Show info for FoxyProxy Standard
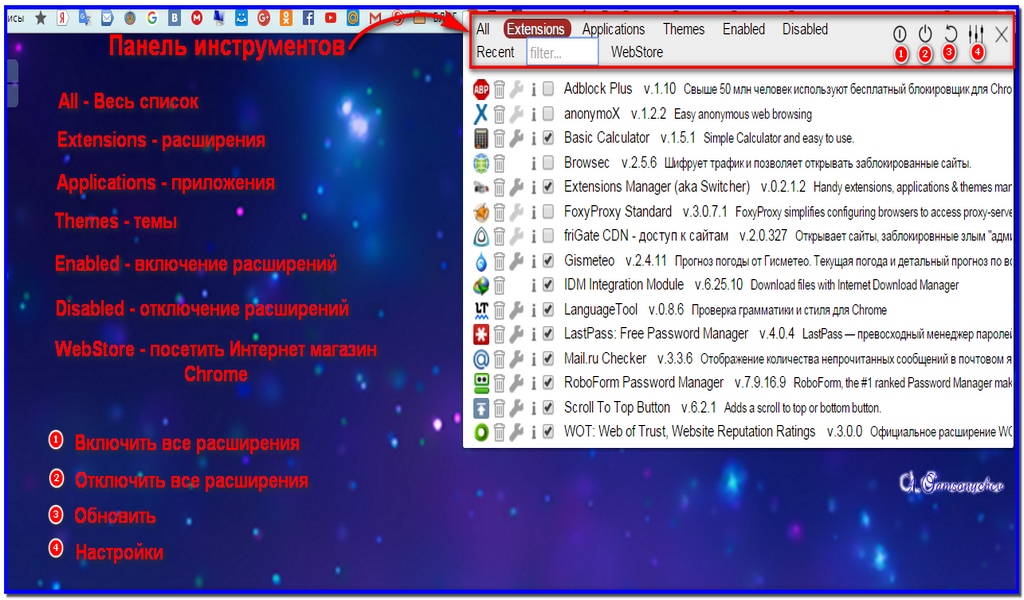 pyautogui.click(x=533, y=212)
